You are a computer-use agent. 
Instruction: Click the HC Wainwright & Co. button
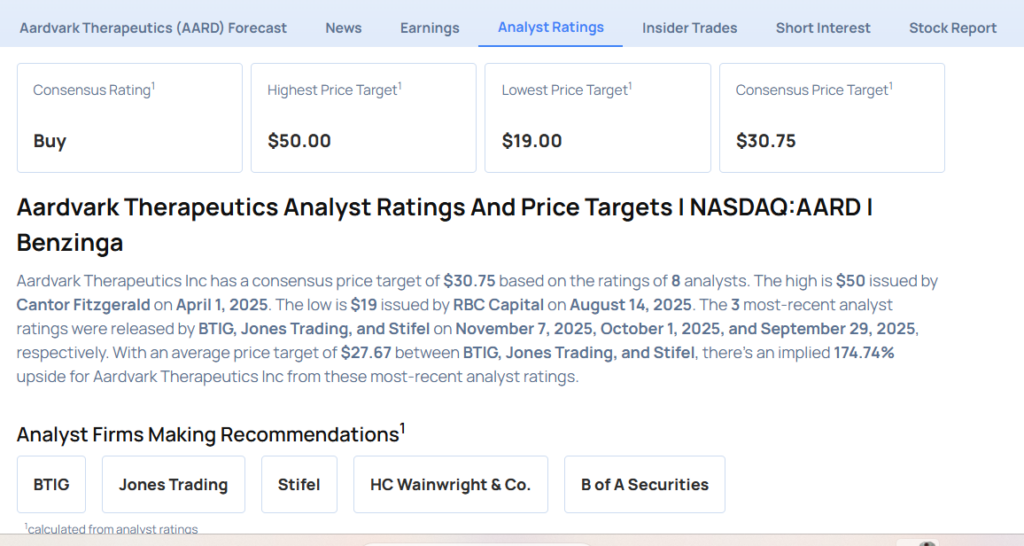(x=450, y=484)
